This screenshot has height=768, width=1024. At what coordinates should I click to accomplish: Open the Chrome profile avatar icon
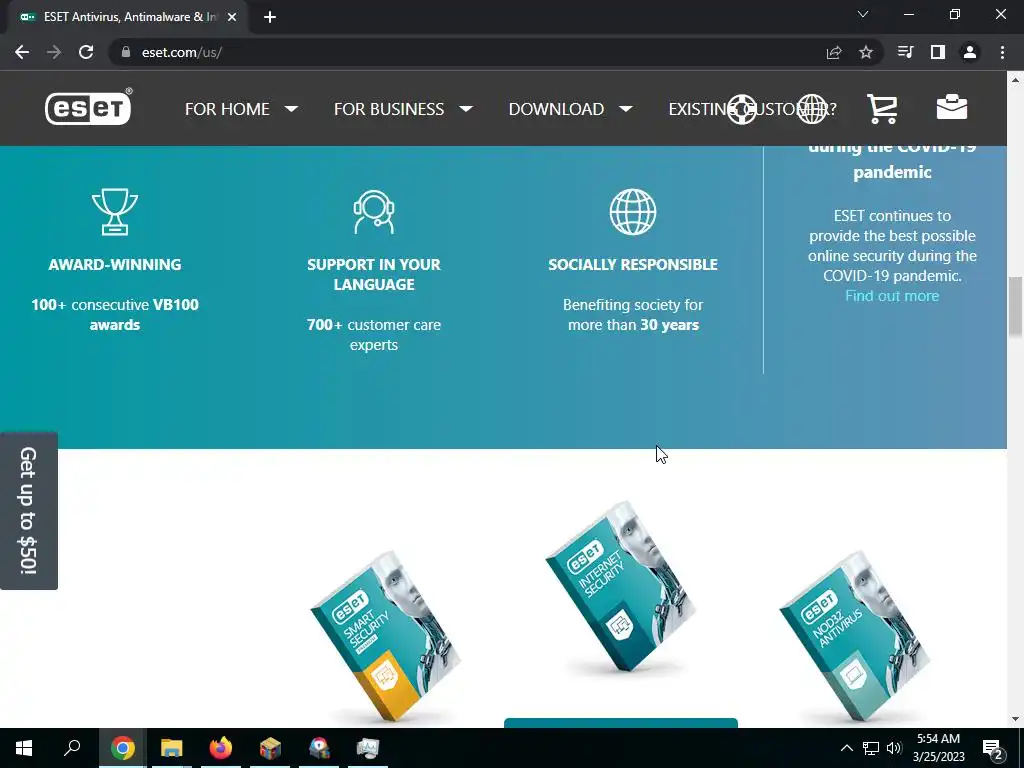[970, 52]
